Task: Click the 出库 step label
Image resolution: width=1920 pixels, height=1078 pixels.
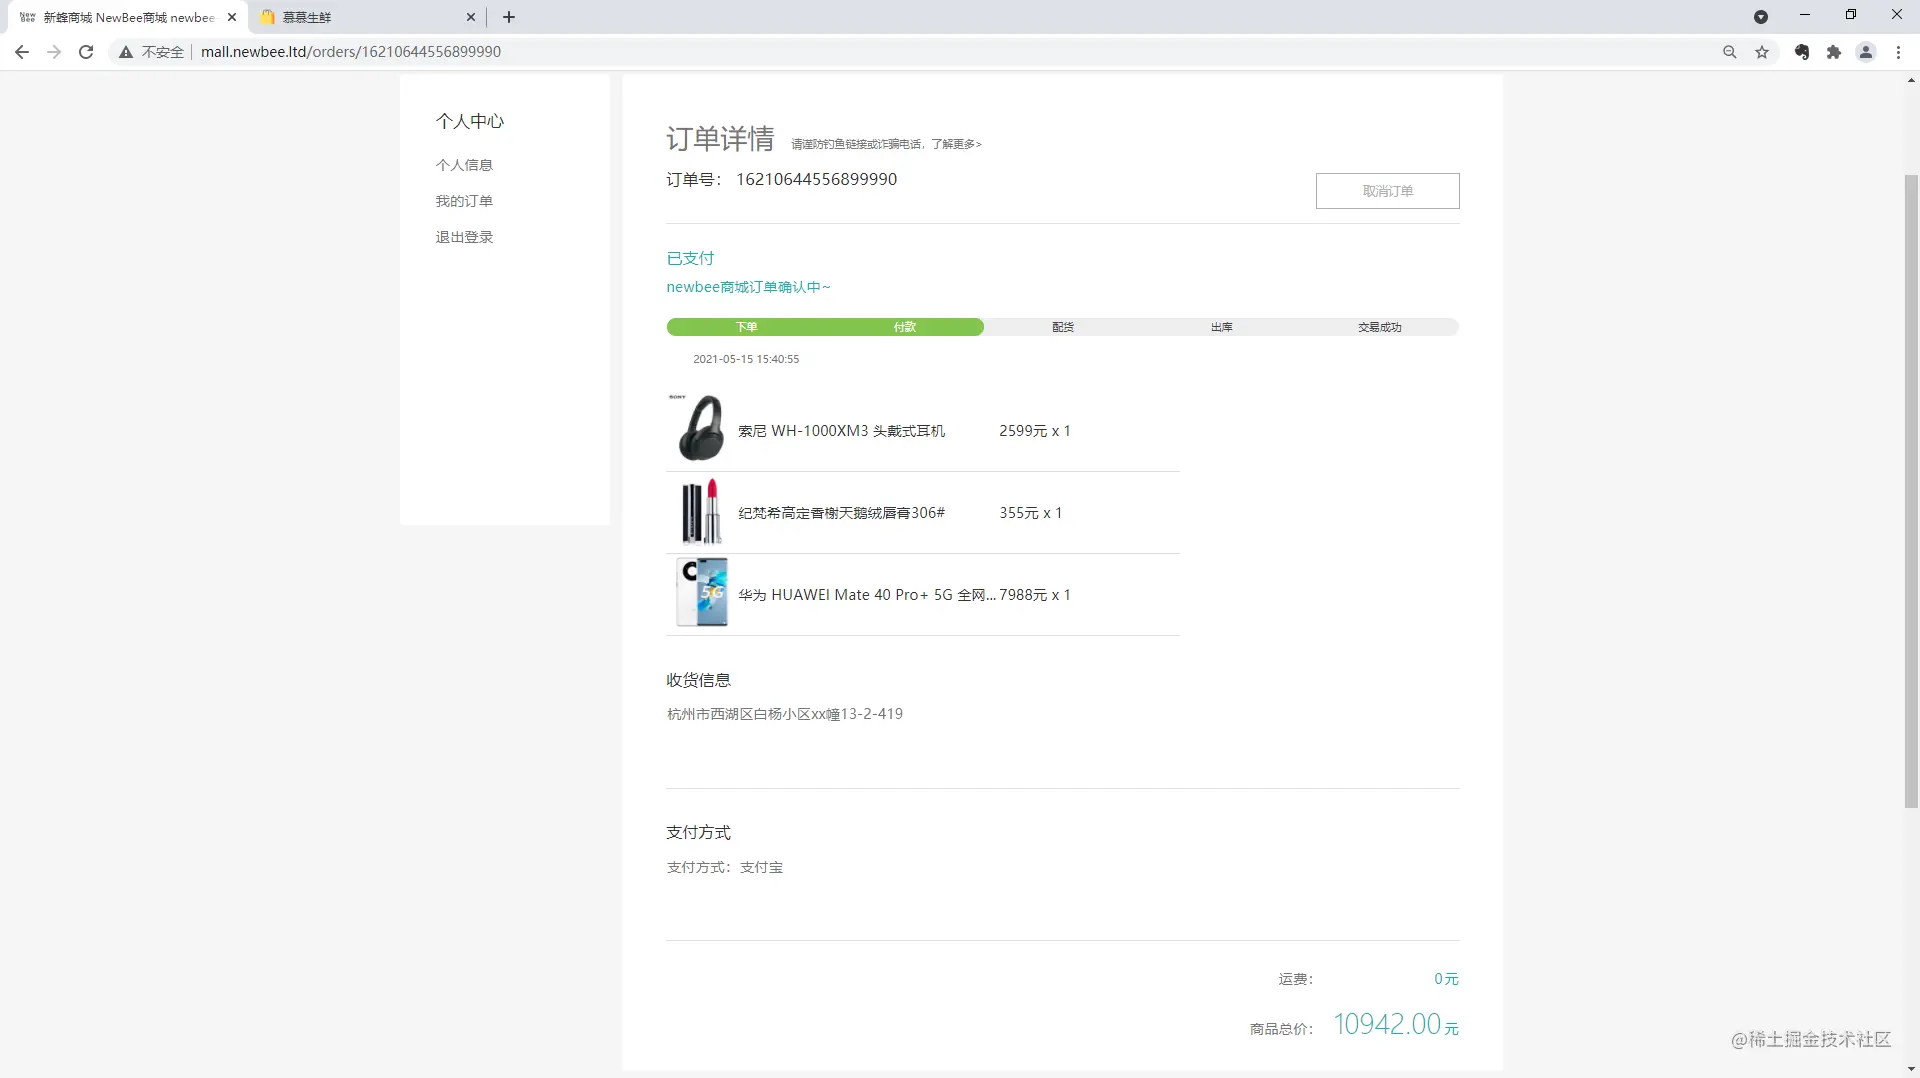Action: pyautogui.click(x=1222, y=327)
